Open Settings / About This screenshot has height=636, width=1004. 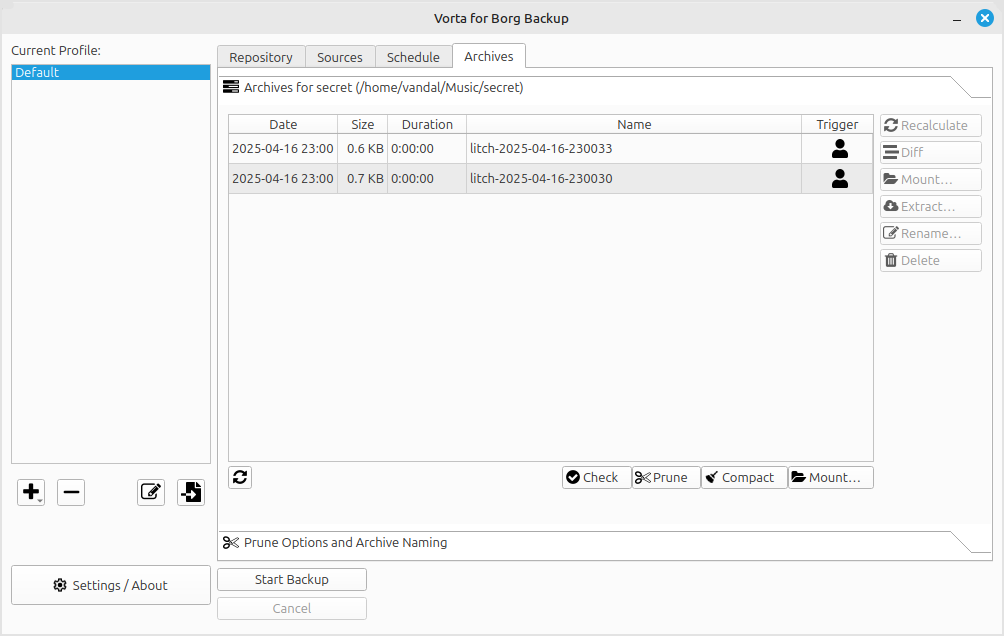(111, 585)
